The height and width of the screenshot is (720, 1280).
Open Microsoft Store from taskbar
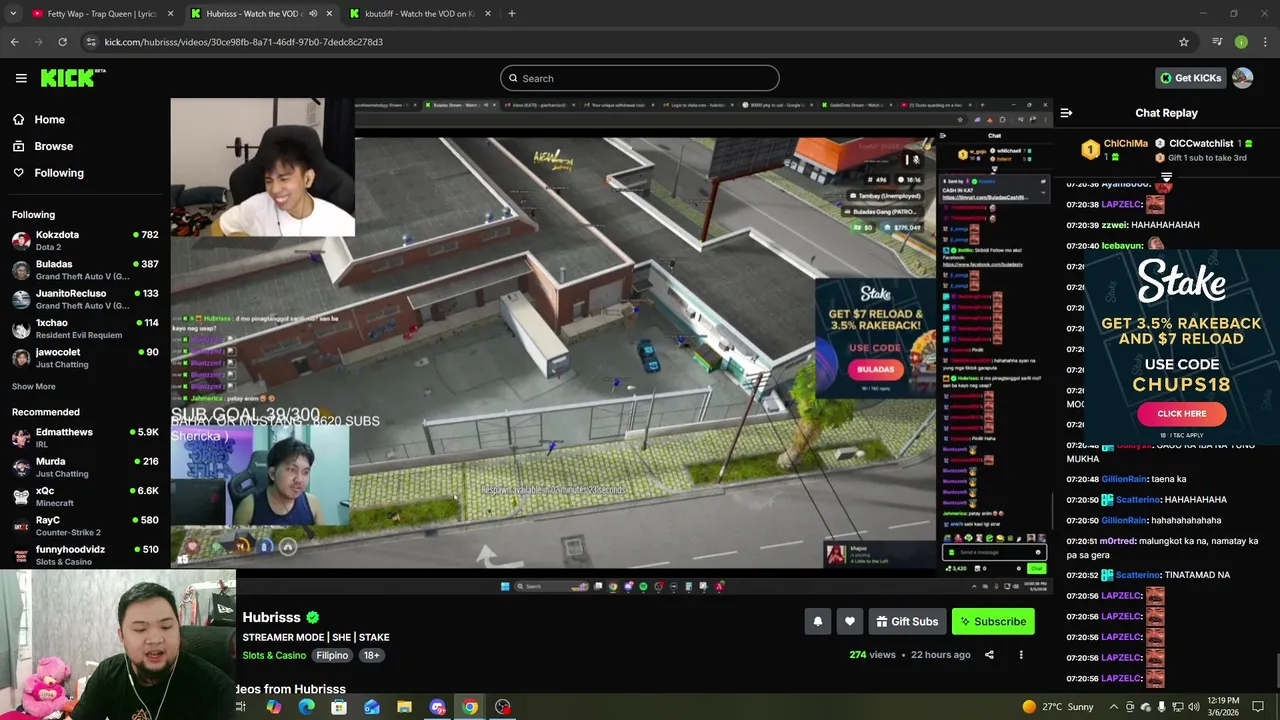pos(339,707)
